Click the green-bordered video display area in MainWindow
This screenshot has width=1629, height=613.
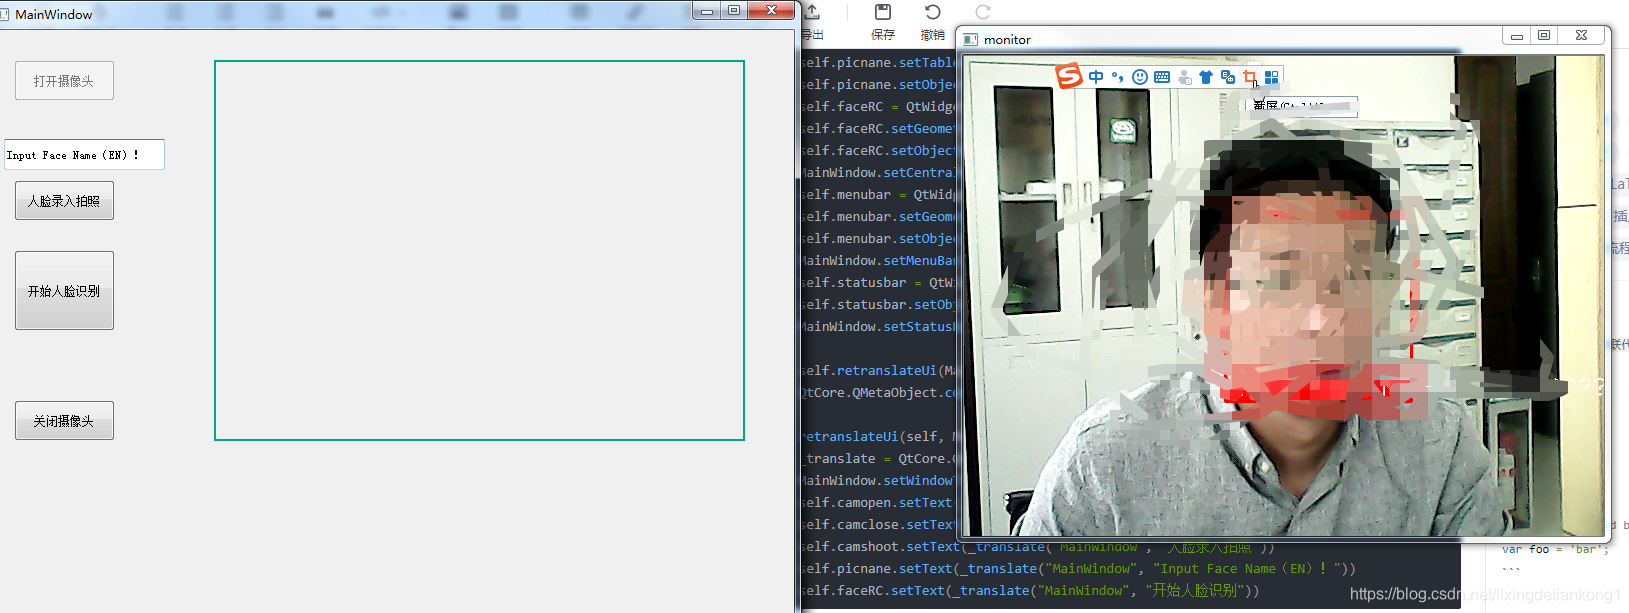pos(479,250)
